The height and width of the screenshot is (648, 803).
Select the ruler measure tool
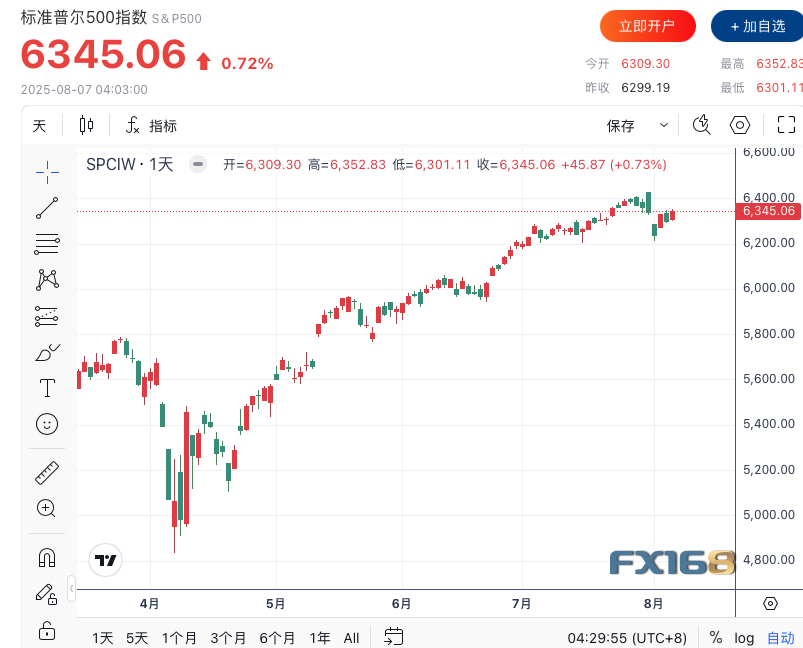click(47, 472)
